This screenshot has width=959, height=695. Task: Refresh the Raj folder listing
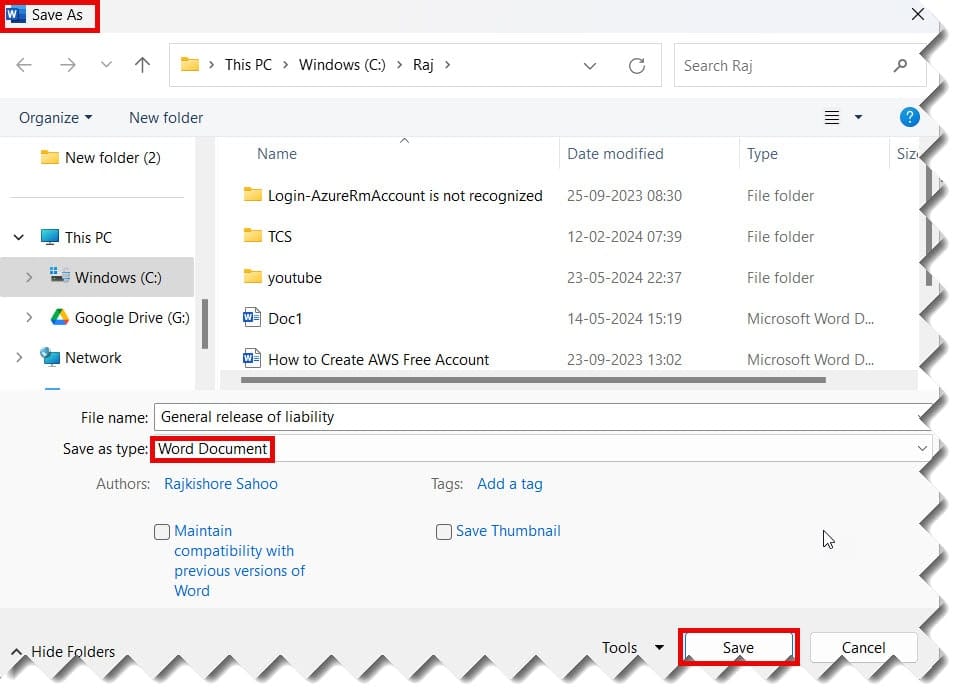(637, 65)
